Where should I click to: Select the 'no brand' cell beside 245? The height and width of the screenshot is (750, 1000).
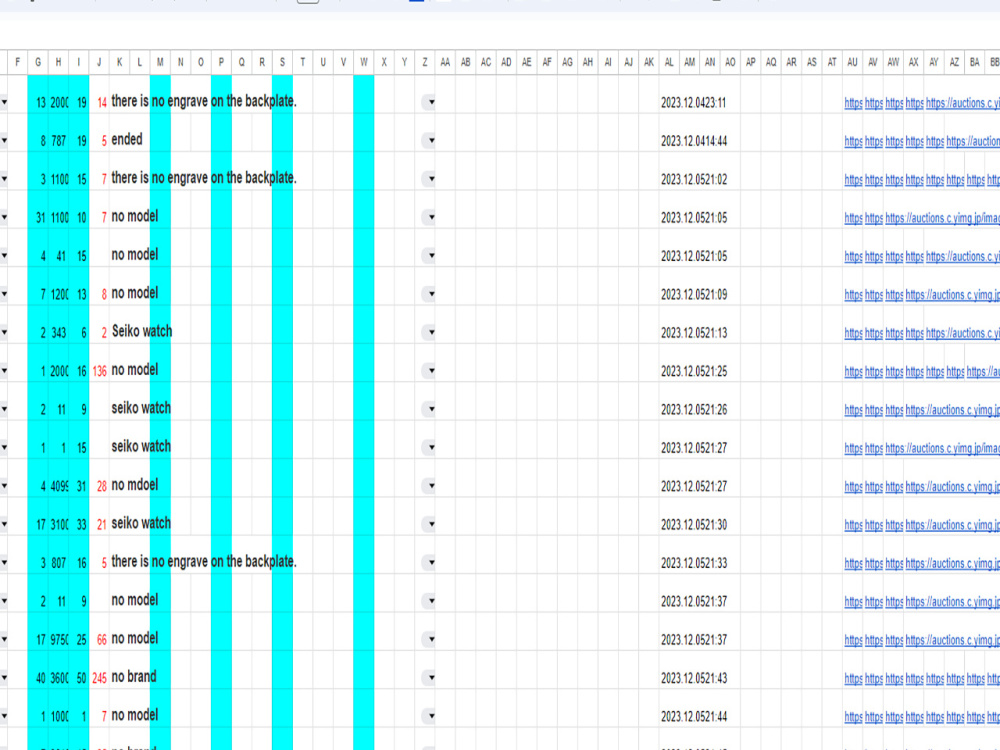pyautogui.click(x=134, y=677)
